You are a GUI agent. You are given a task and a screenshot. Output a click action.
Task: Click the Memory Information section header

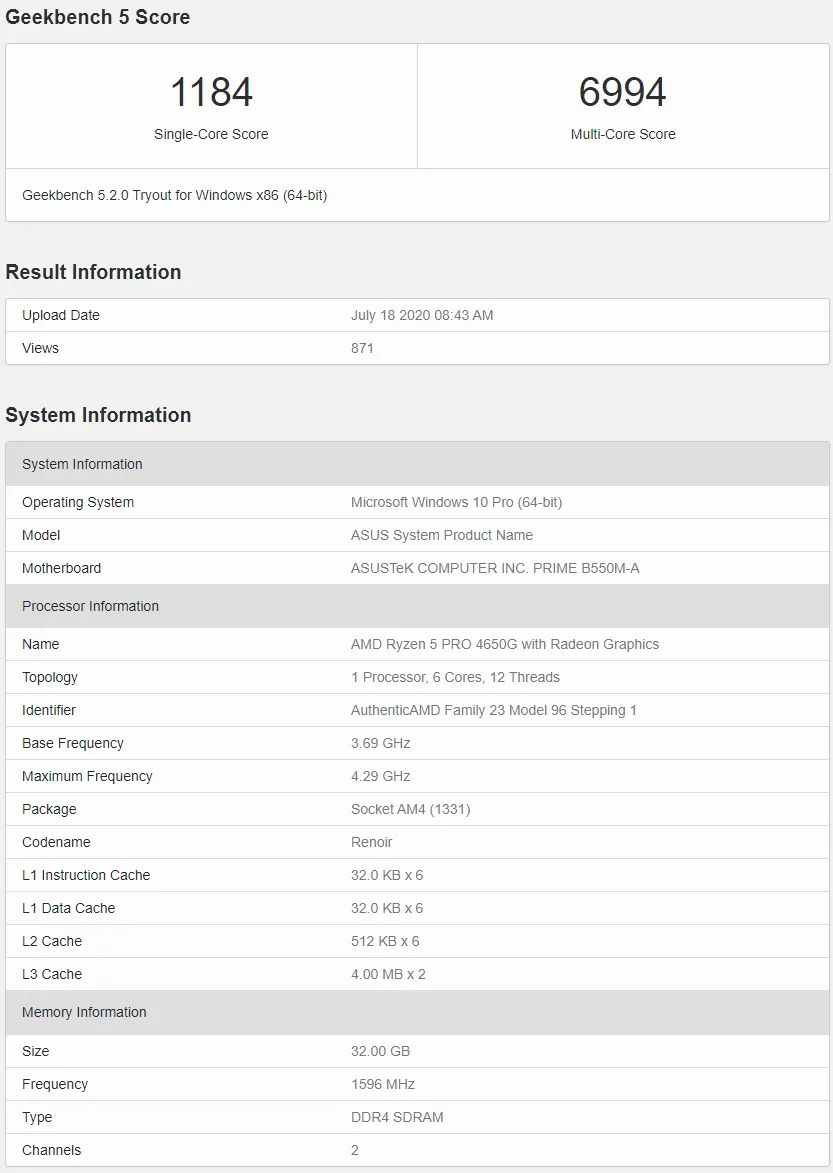417,1012
